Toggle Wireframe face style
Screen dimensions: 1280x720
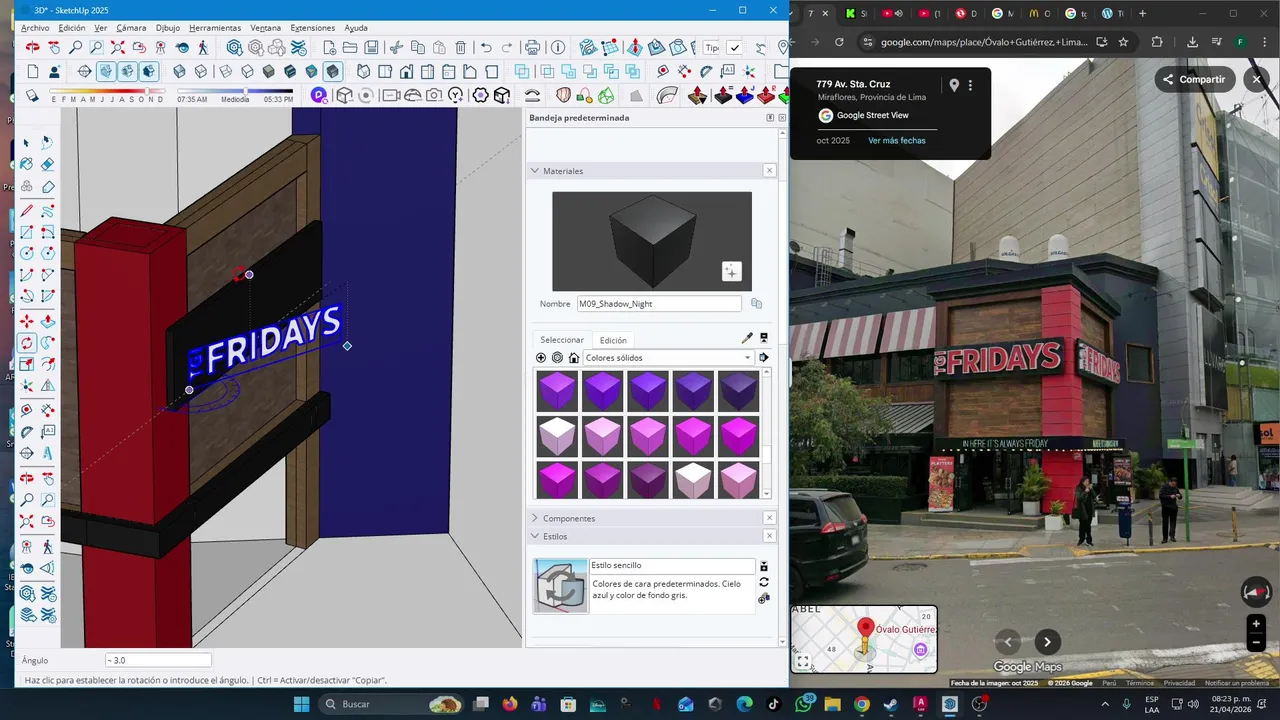225,71
